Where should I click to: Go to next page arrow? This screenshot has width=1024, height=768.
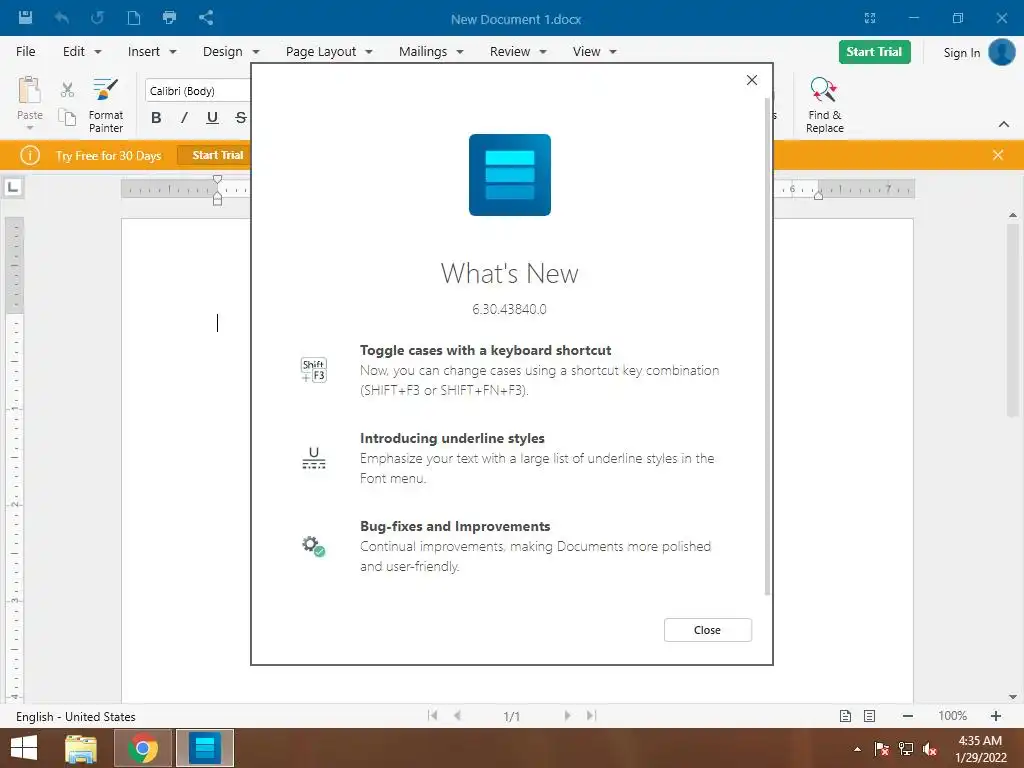pyautogui.click(x=567, y=716)
